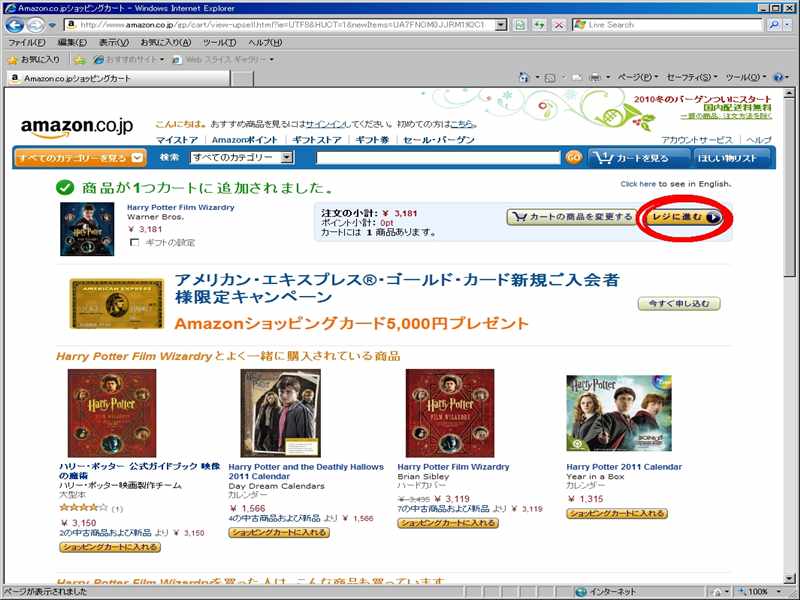Open Harry Potter and the Deathly Hallows 2011 Calendar link

point(306,471)
